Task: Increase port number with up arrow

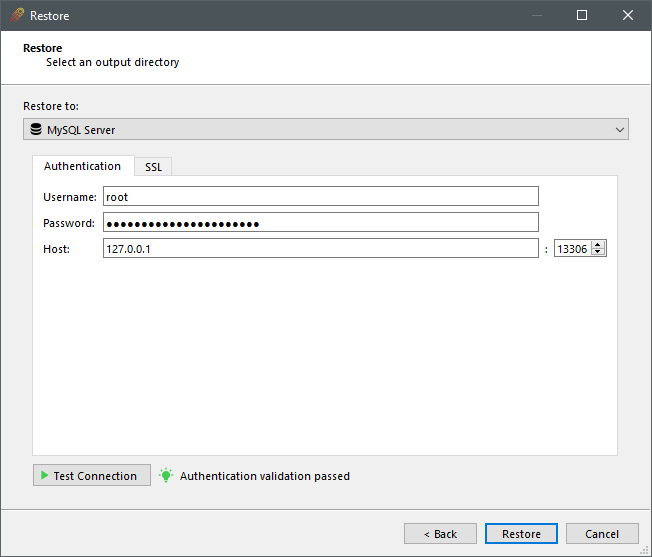Action: coord(598,244)
